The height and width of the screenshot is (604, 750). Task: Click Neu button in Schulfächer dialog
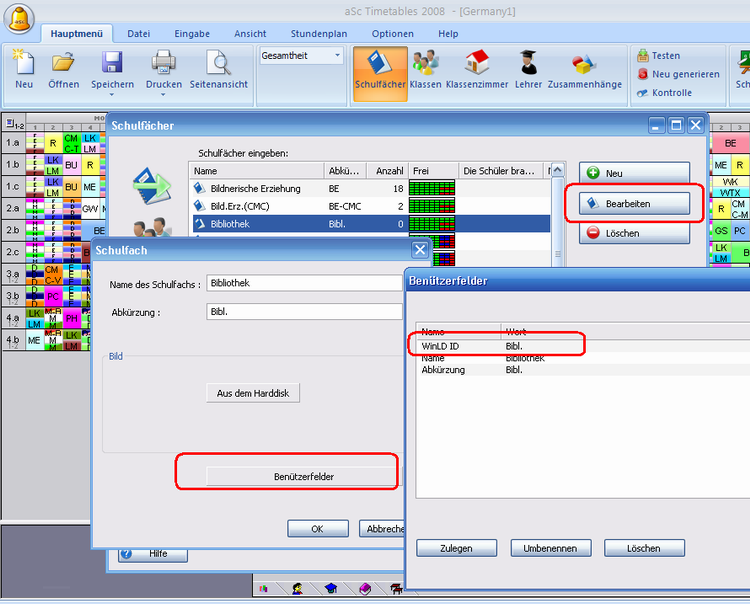(x=634, y=173)
